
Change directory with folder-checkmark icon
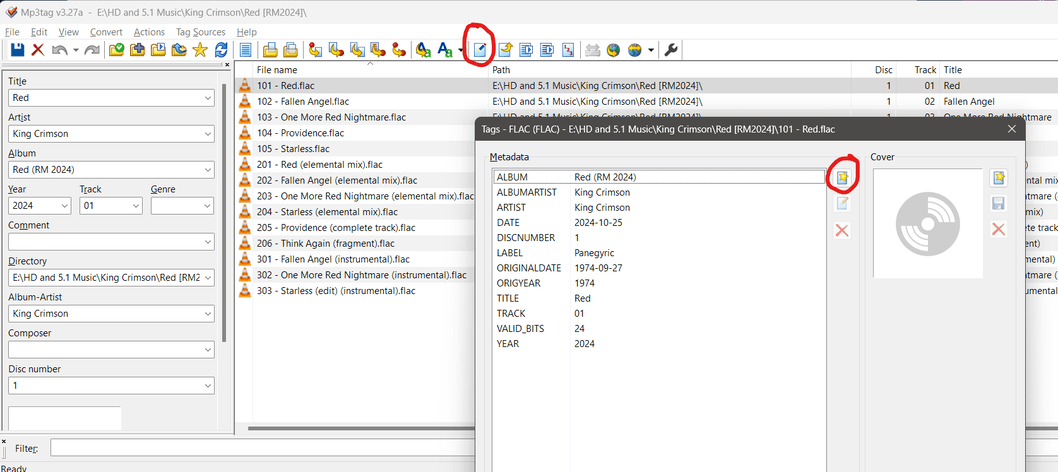[117, 50]
